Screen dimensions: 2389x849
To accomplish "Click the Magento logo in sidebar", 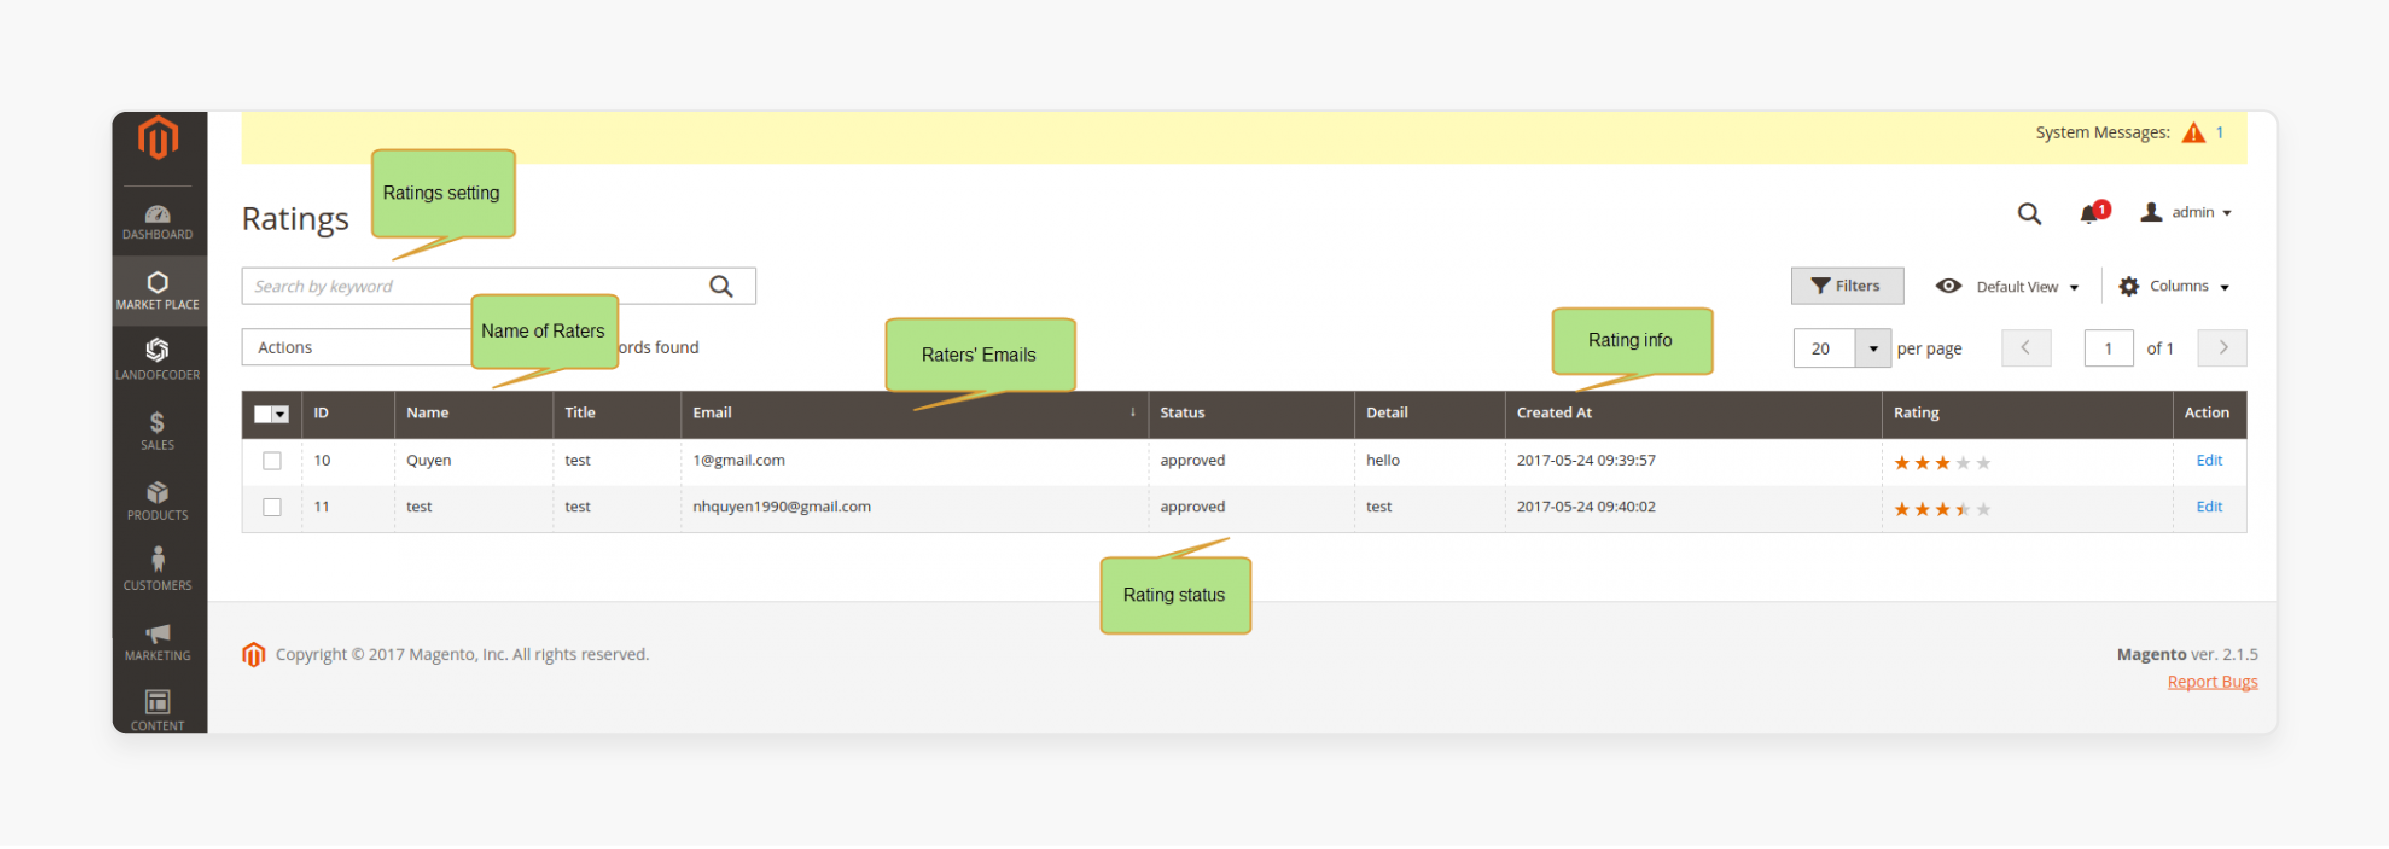I will pos(158,138).
